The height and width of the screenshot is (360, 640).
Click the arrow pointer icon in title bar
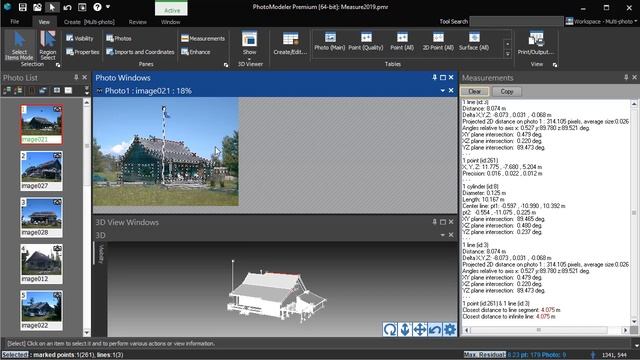point(52,7)
